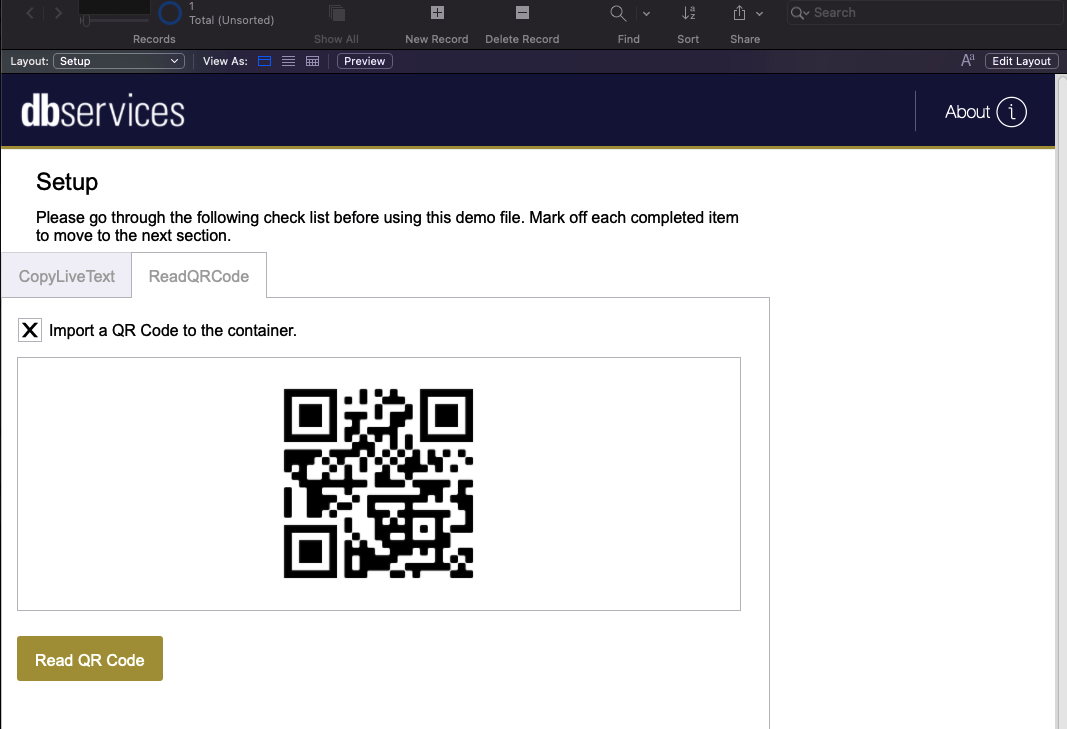Expand the Share dropdown chevron

click(x=760, y=13)
